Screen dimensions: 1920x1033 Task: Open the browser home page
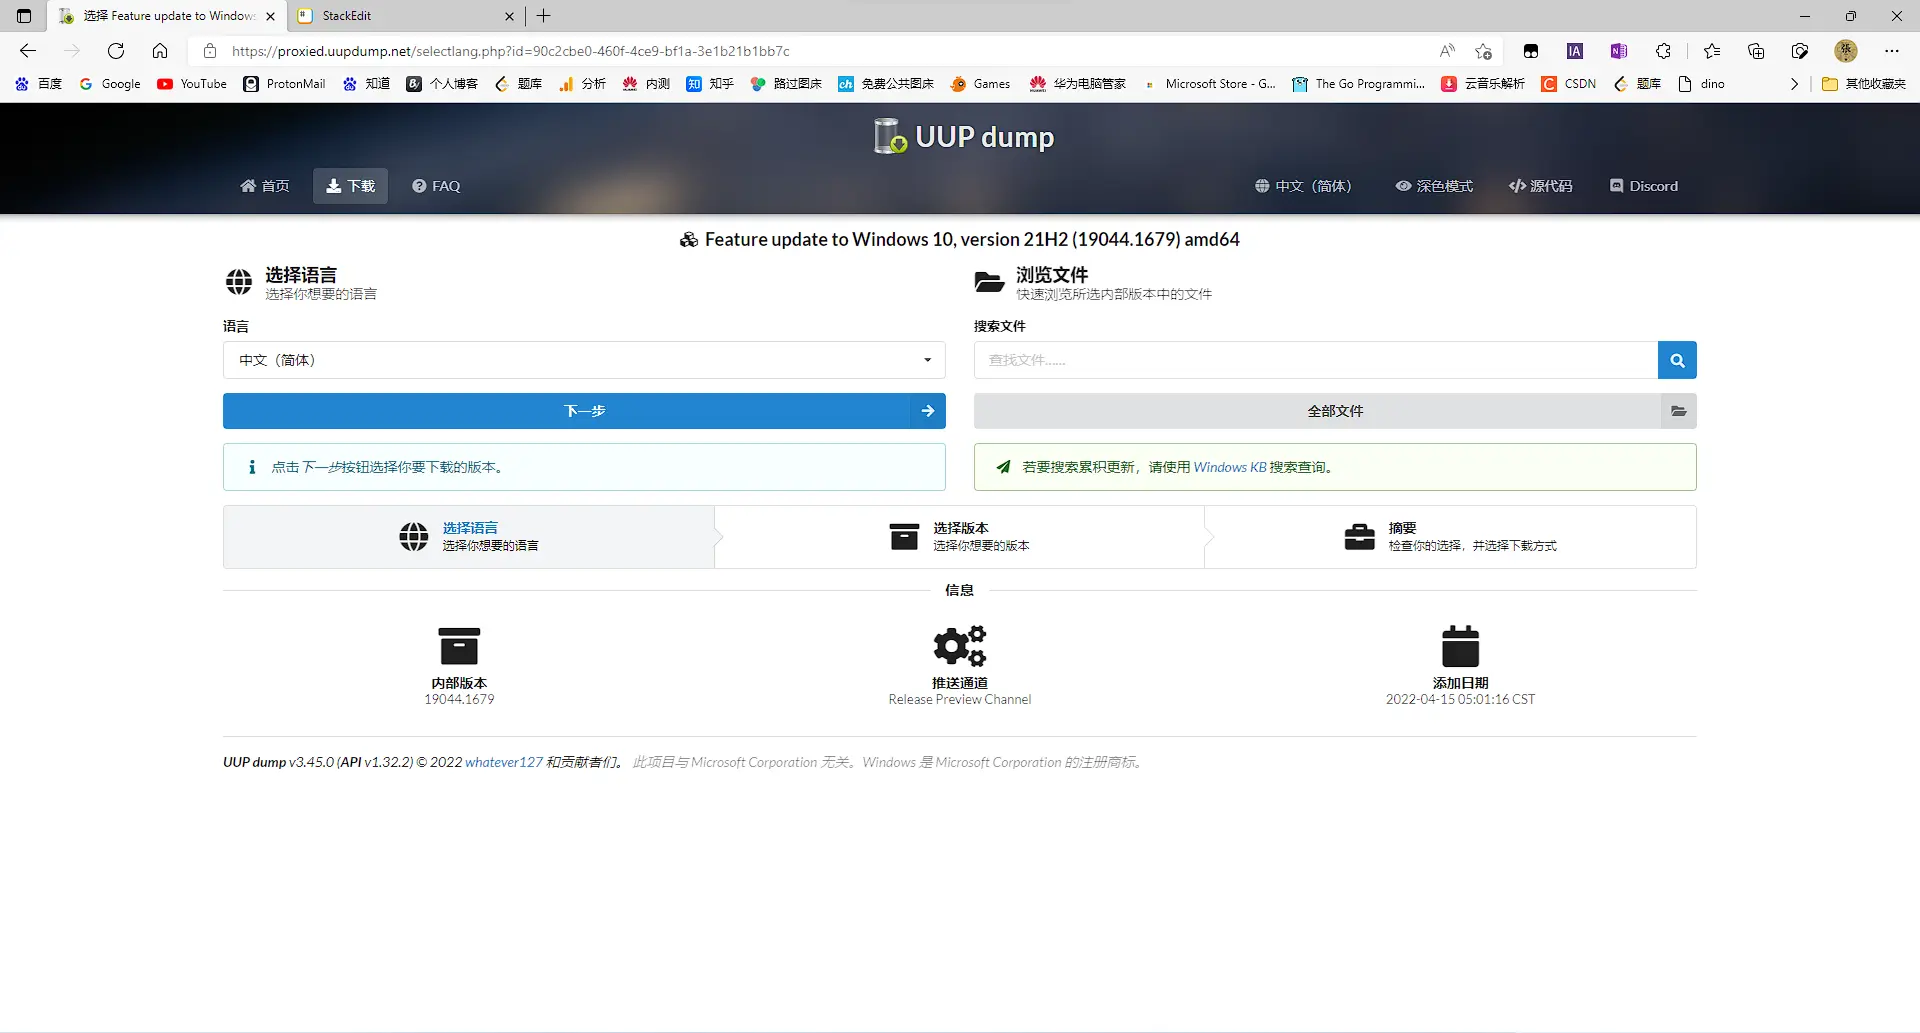[160, 51]
